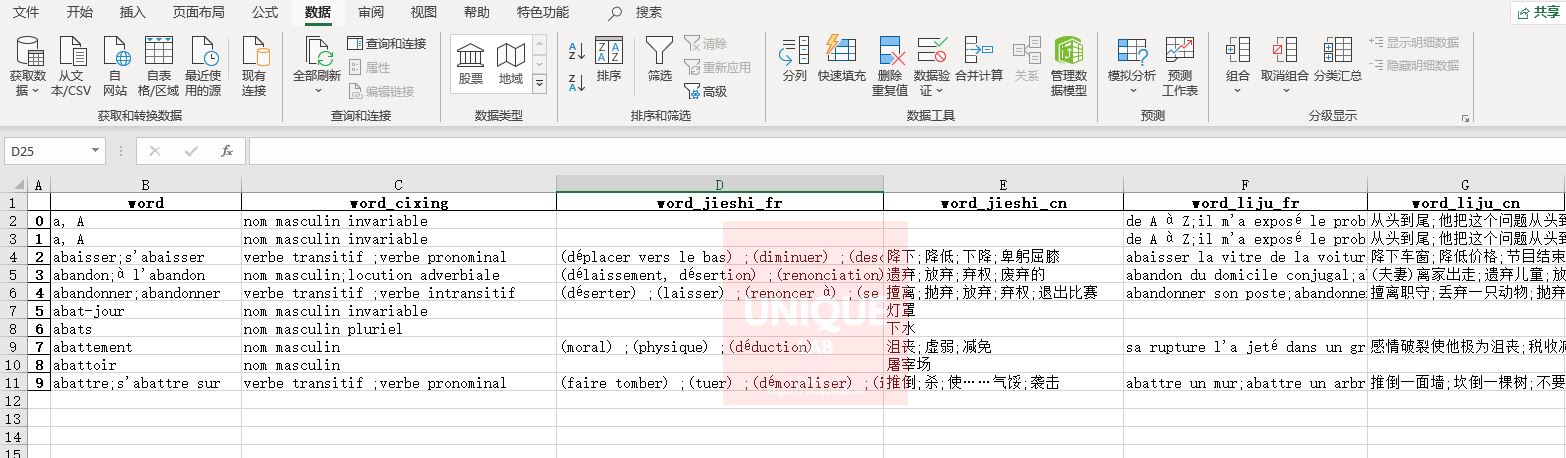Expand the Refresh All (全部刷新) dropdown arrow
This screenshot has height=458, width=1566.
[x=317, y=91]
